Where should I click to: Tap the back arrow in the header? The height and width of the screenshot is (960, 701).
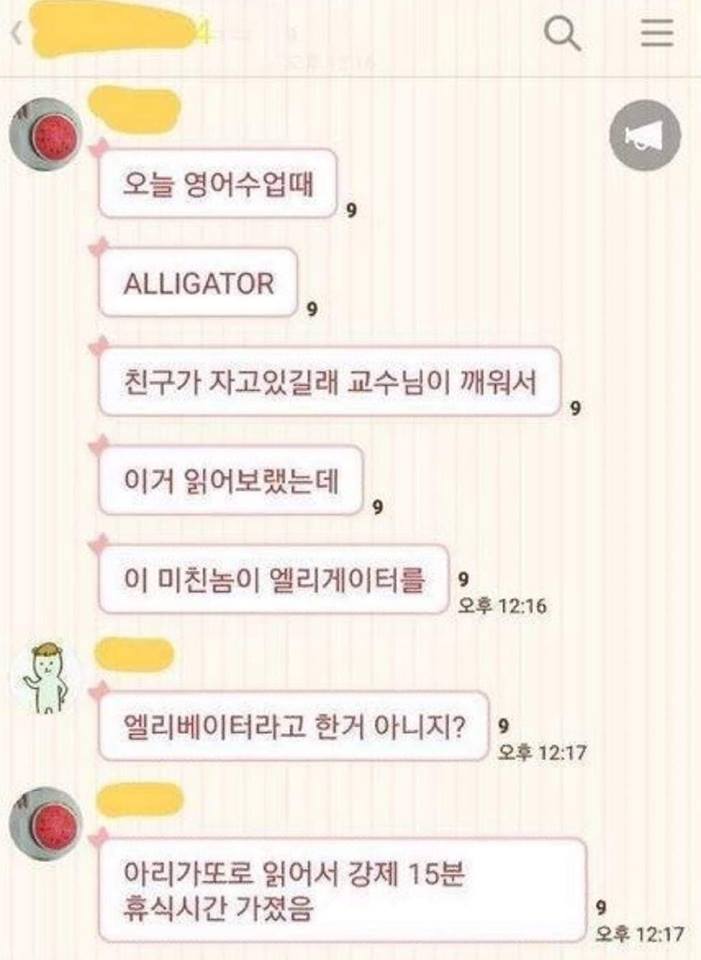pos(17,34)
